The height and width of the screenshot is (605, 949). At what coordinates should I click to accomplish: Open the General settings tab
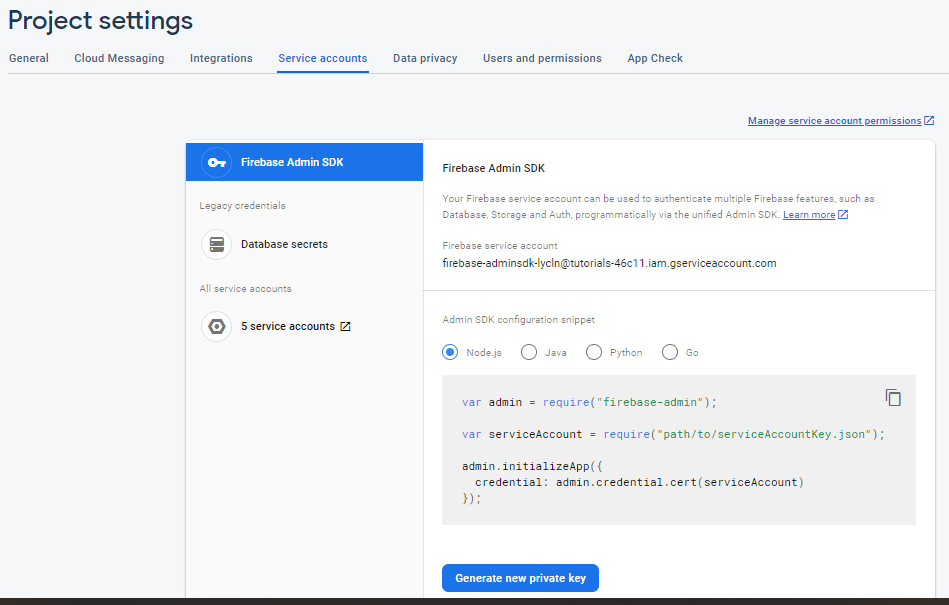tap(28, 58)
